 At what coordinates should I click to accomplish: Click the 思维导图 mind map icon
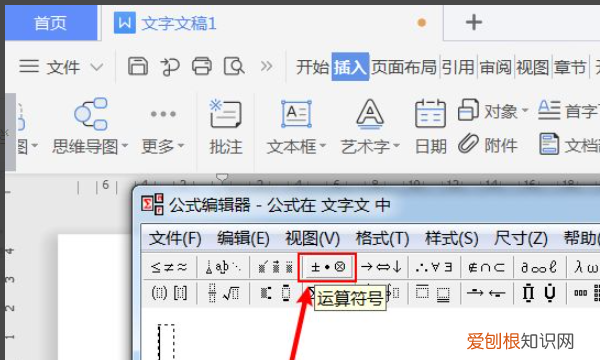[x=91, y=114]
